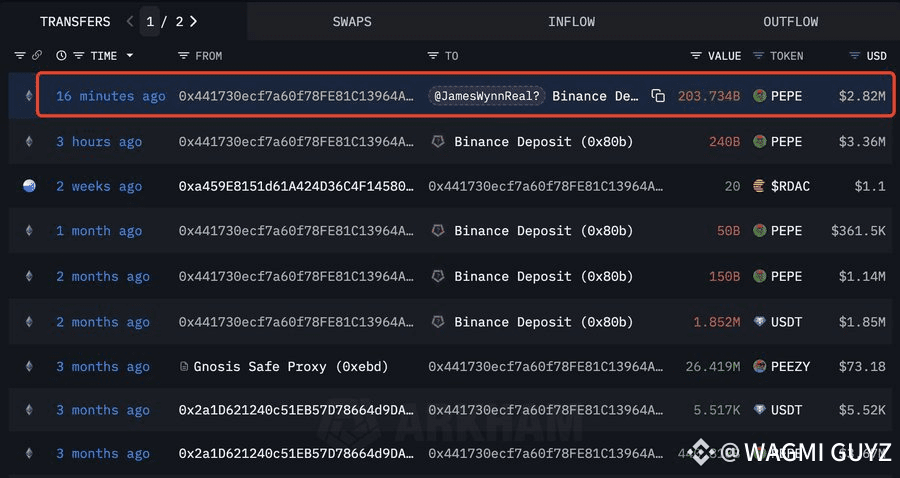Go to next transfers page arrow
Viewport: 900px width, 478px height.
(x=193, y=21)
